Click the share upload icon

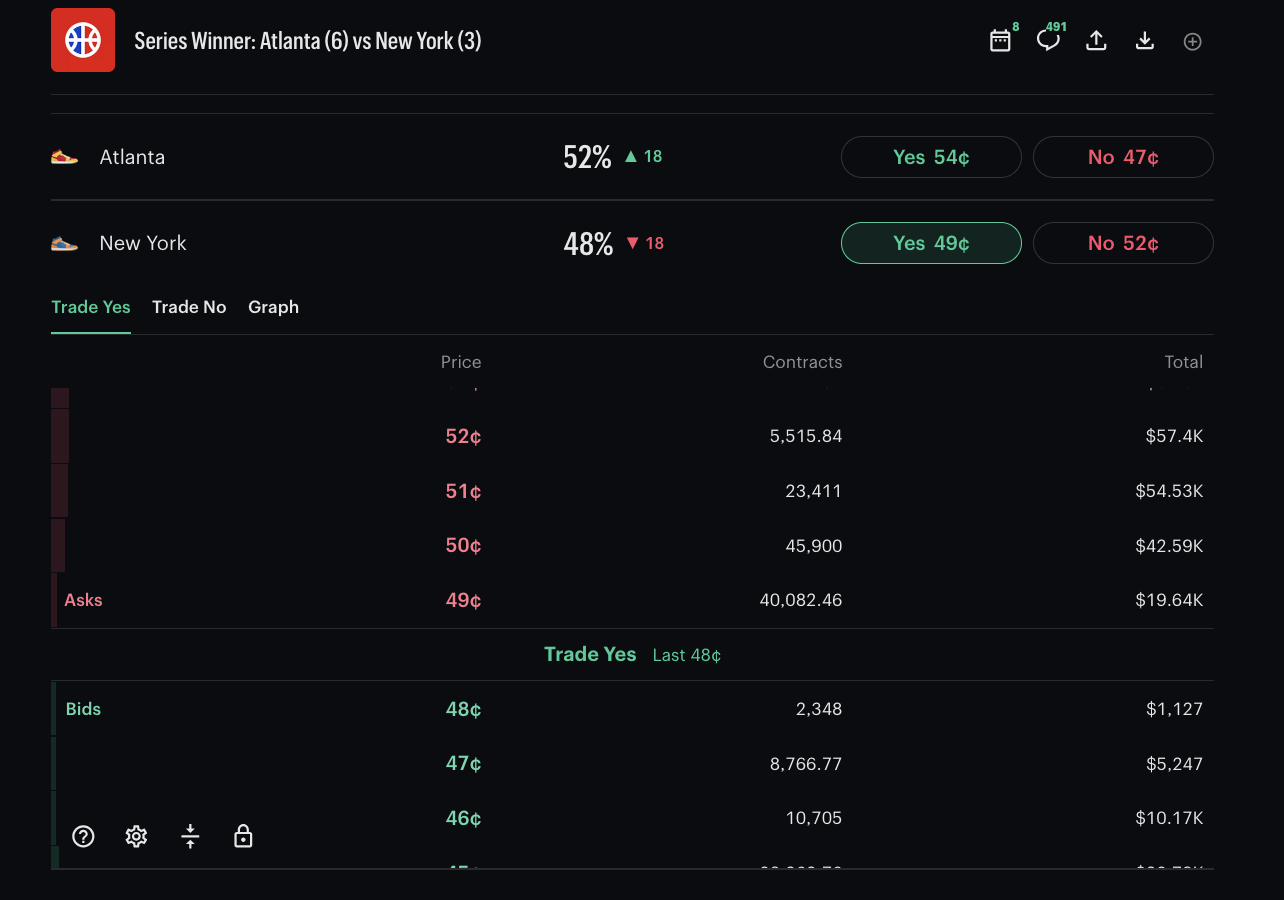1096,41
